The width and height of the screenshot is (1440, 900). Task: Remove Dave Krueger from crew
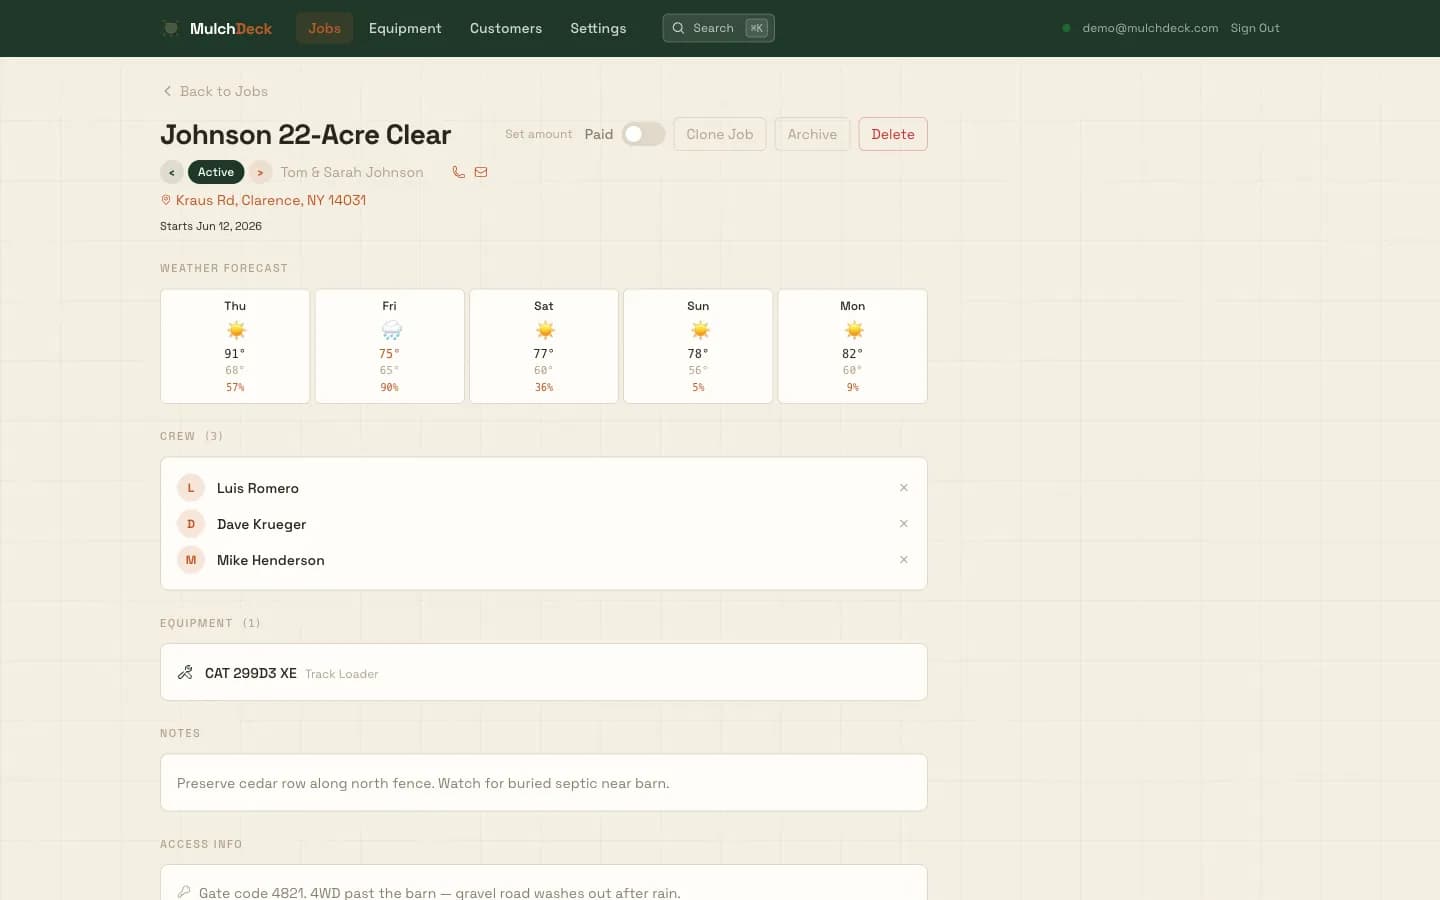coord(904,524)
